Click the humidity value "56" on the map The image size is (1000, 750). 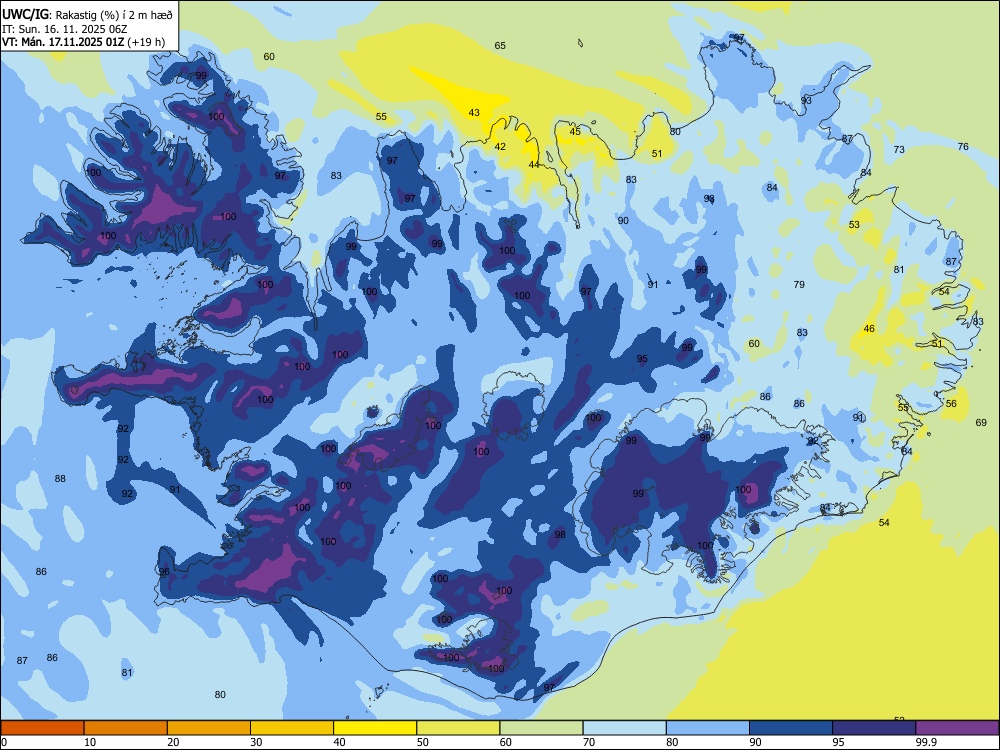(951, 404)
